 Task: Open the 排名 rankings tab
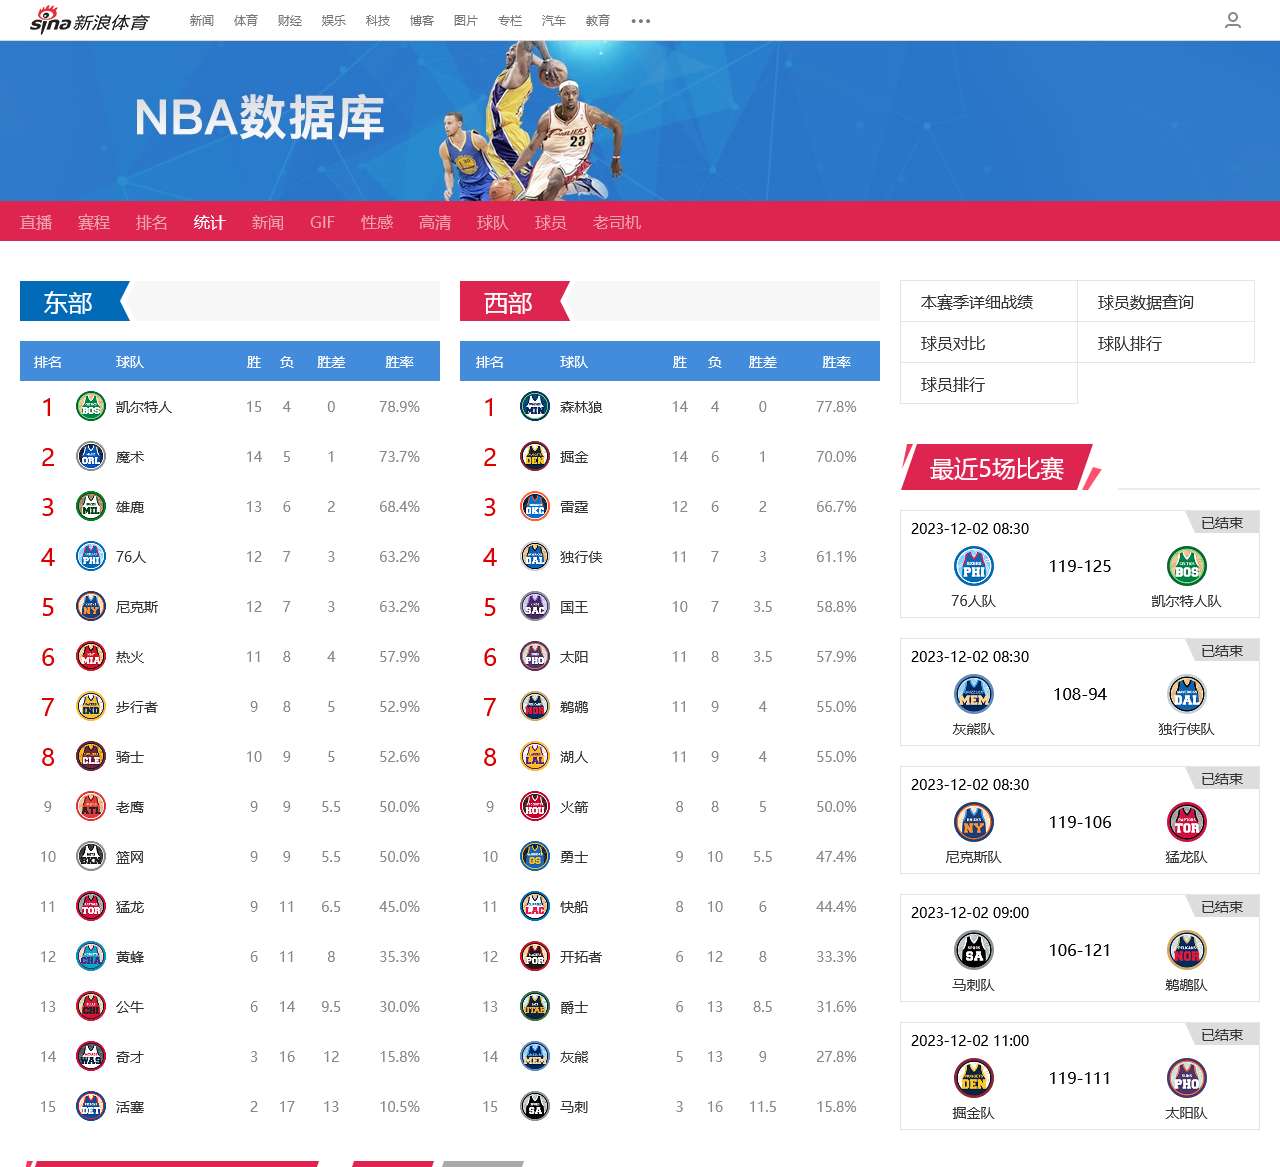point(152,222)
